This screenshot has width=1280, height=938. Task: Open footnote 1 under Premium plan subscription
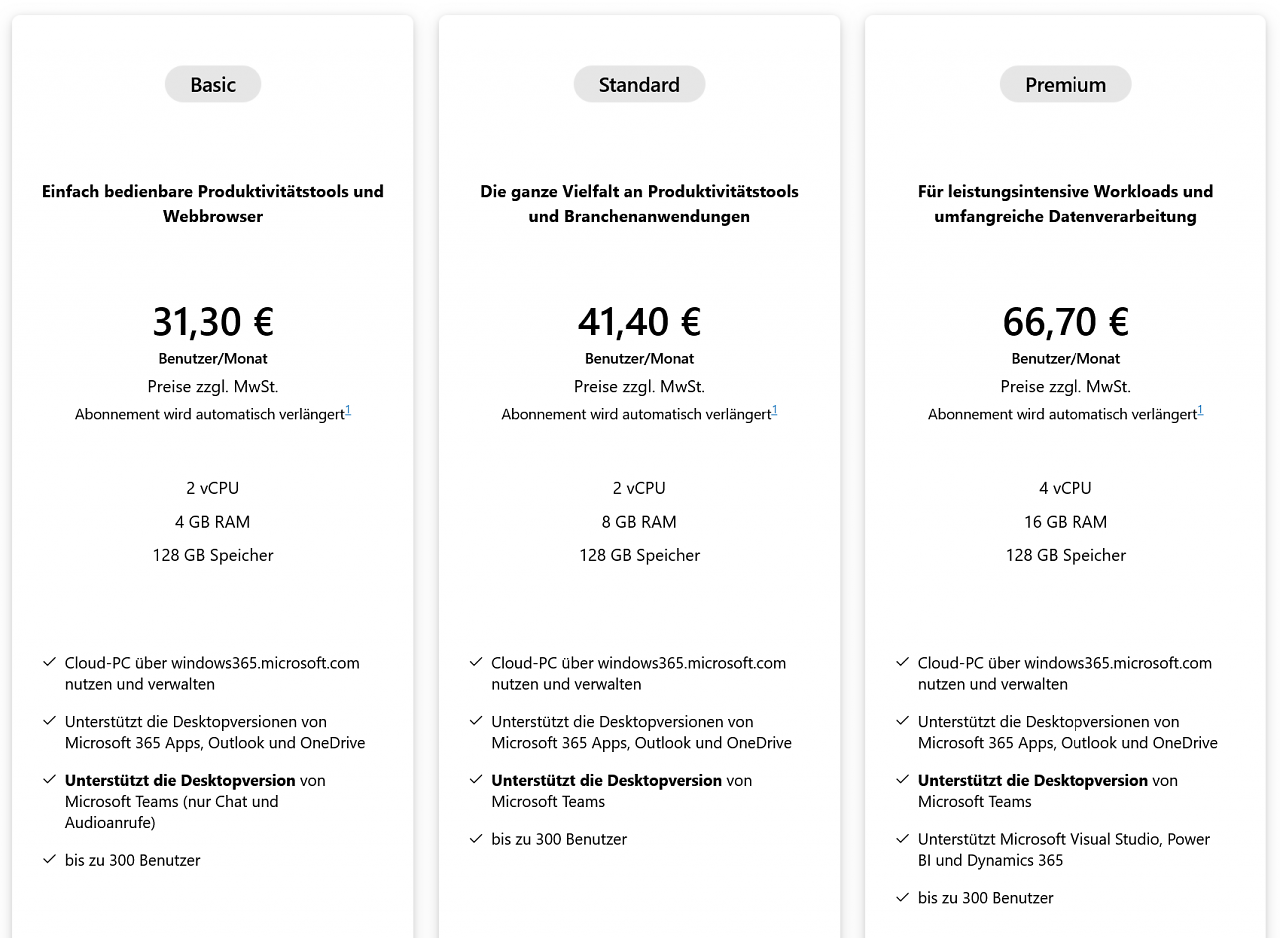tap(1201, 410)
